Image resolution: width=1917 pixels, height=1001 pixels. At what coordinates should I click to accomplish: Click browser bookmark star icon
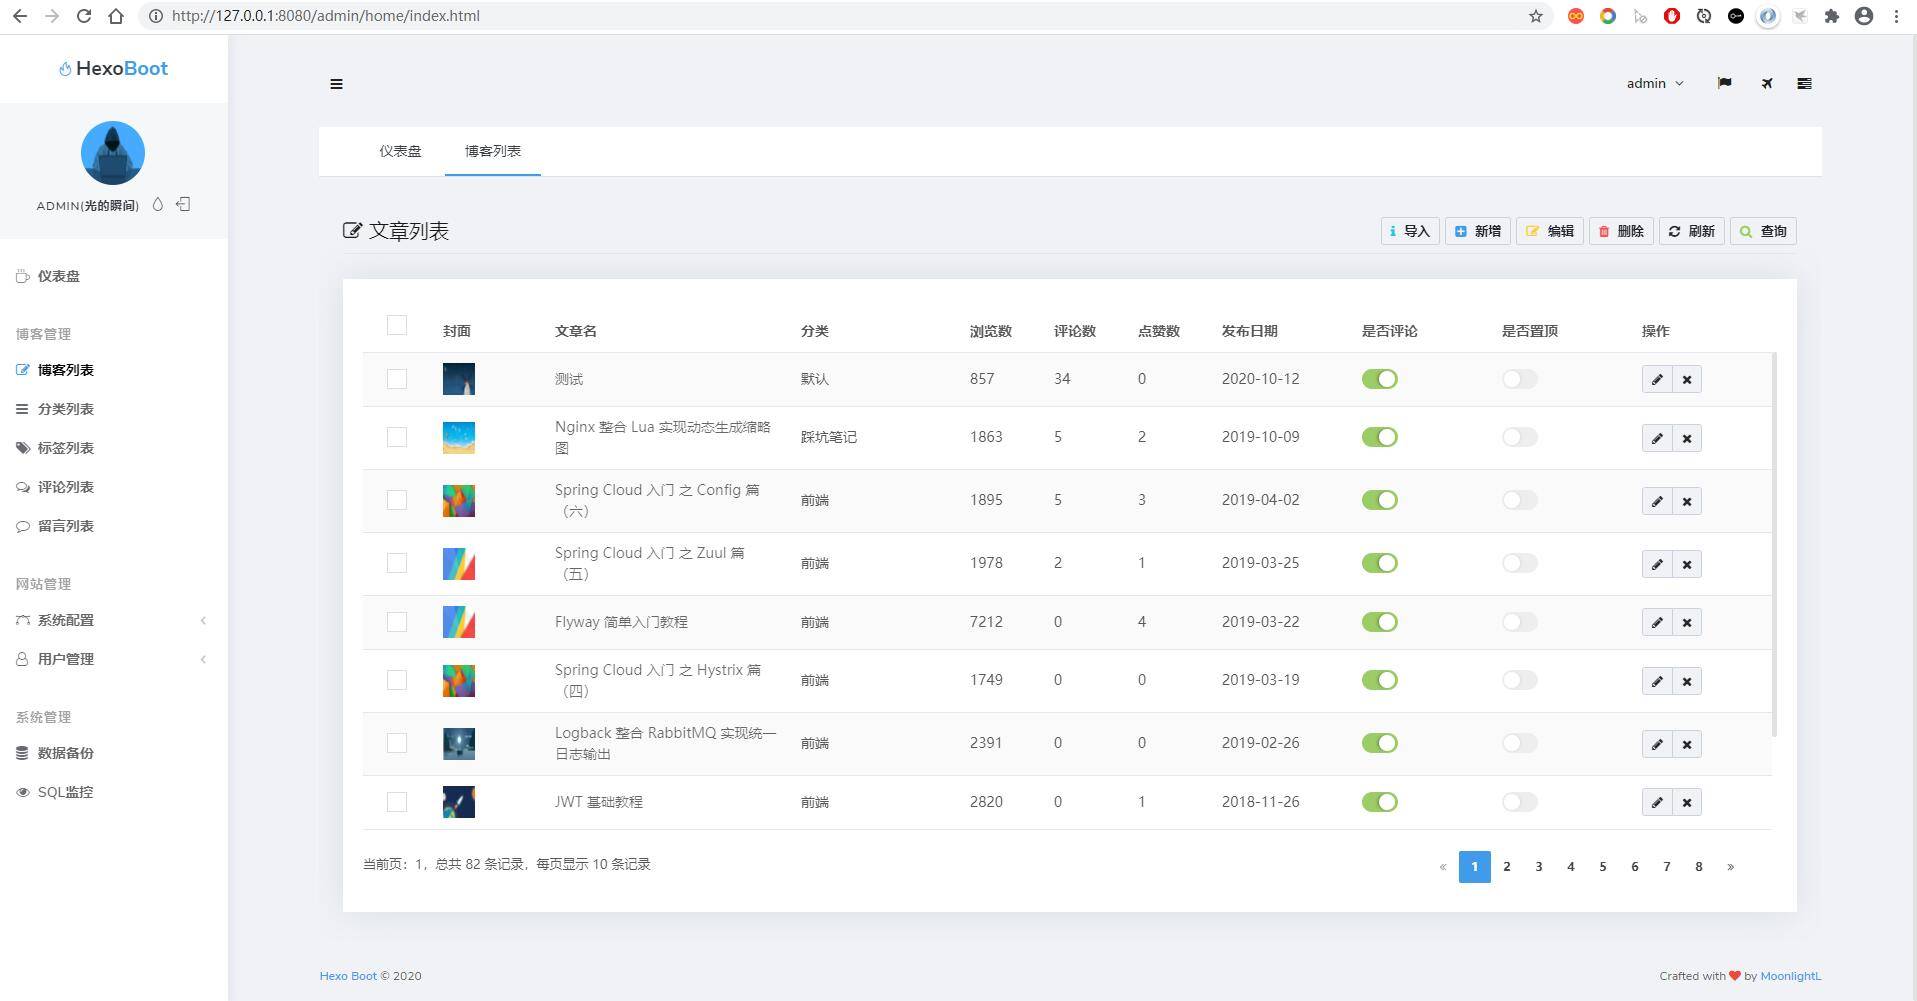1535,16
